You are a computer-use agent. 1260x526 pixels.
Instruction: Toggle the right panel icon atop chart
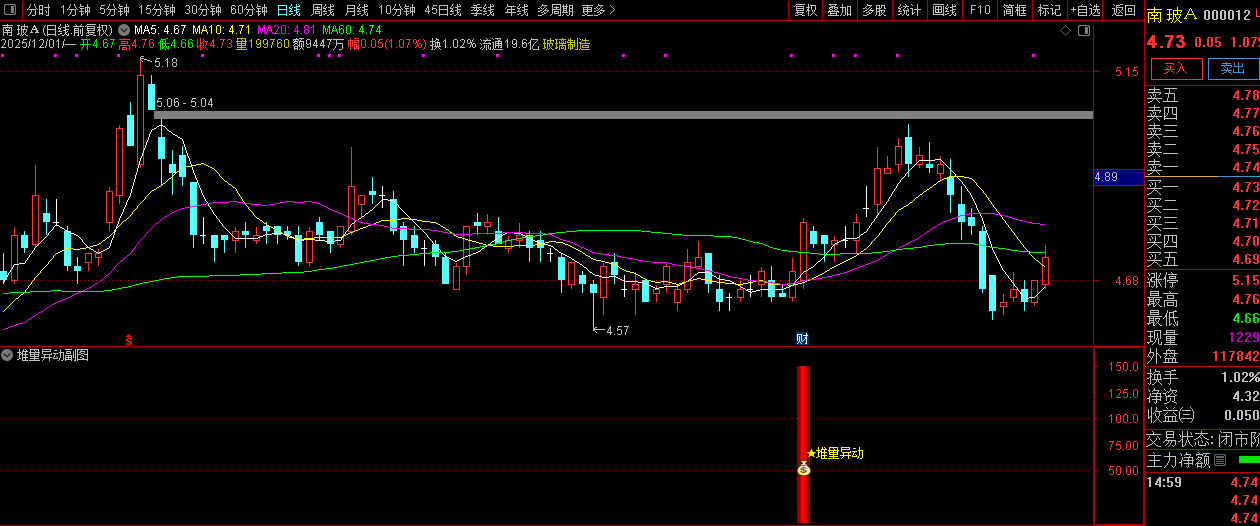(1084, 32)
